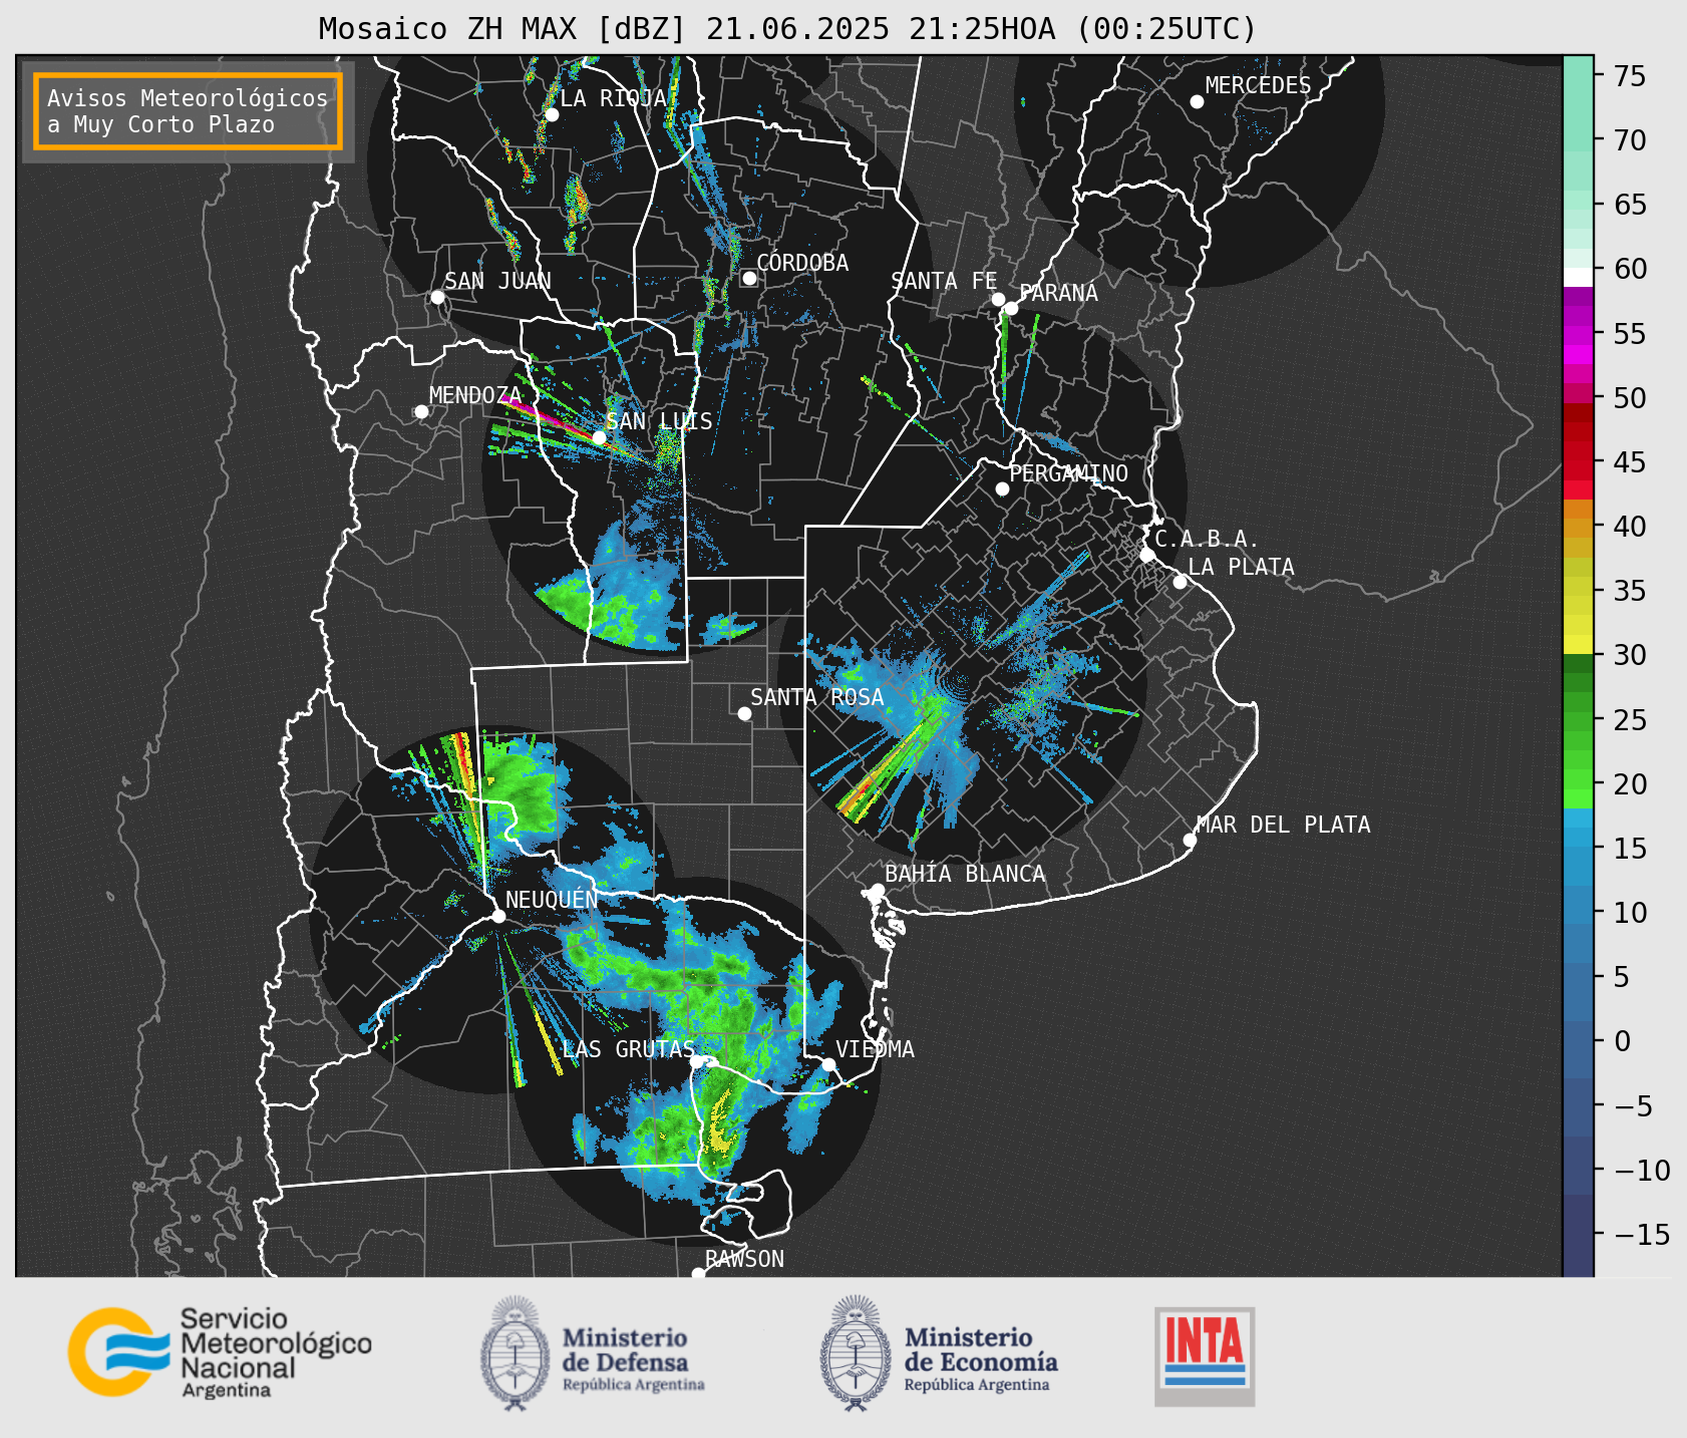Click the C.A.B.A. city dot

[x=1147, y=555]
